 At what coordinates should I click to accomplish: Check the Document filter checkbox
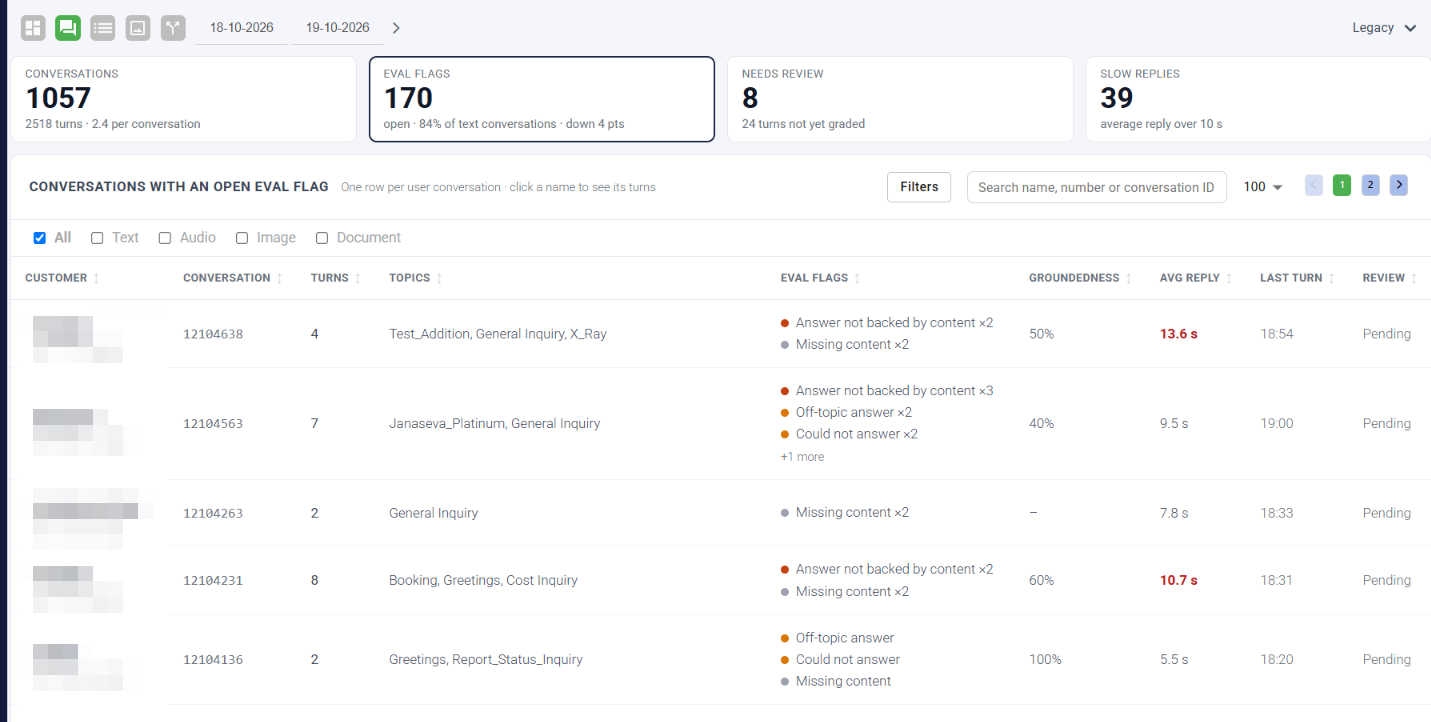pos(322,238)
